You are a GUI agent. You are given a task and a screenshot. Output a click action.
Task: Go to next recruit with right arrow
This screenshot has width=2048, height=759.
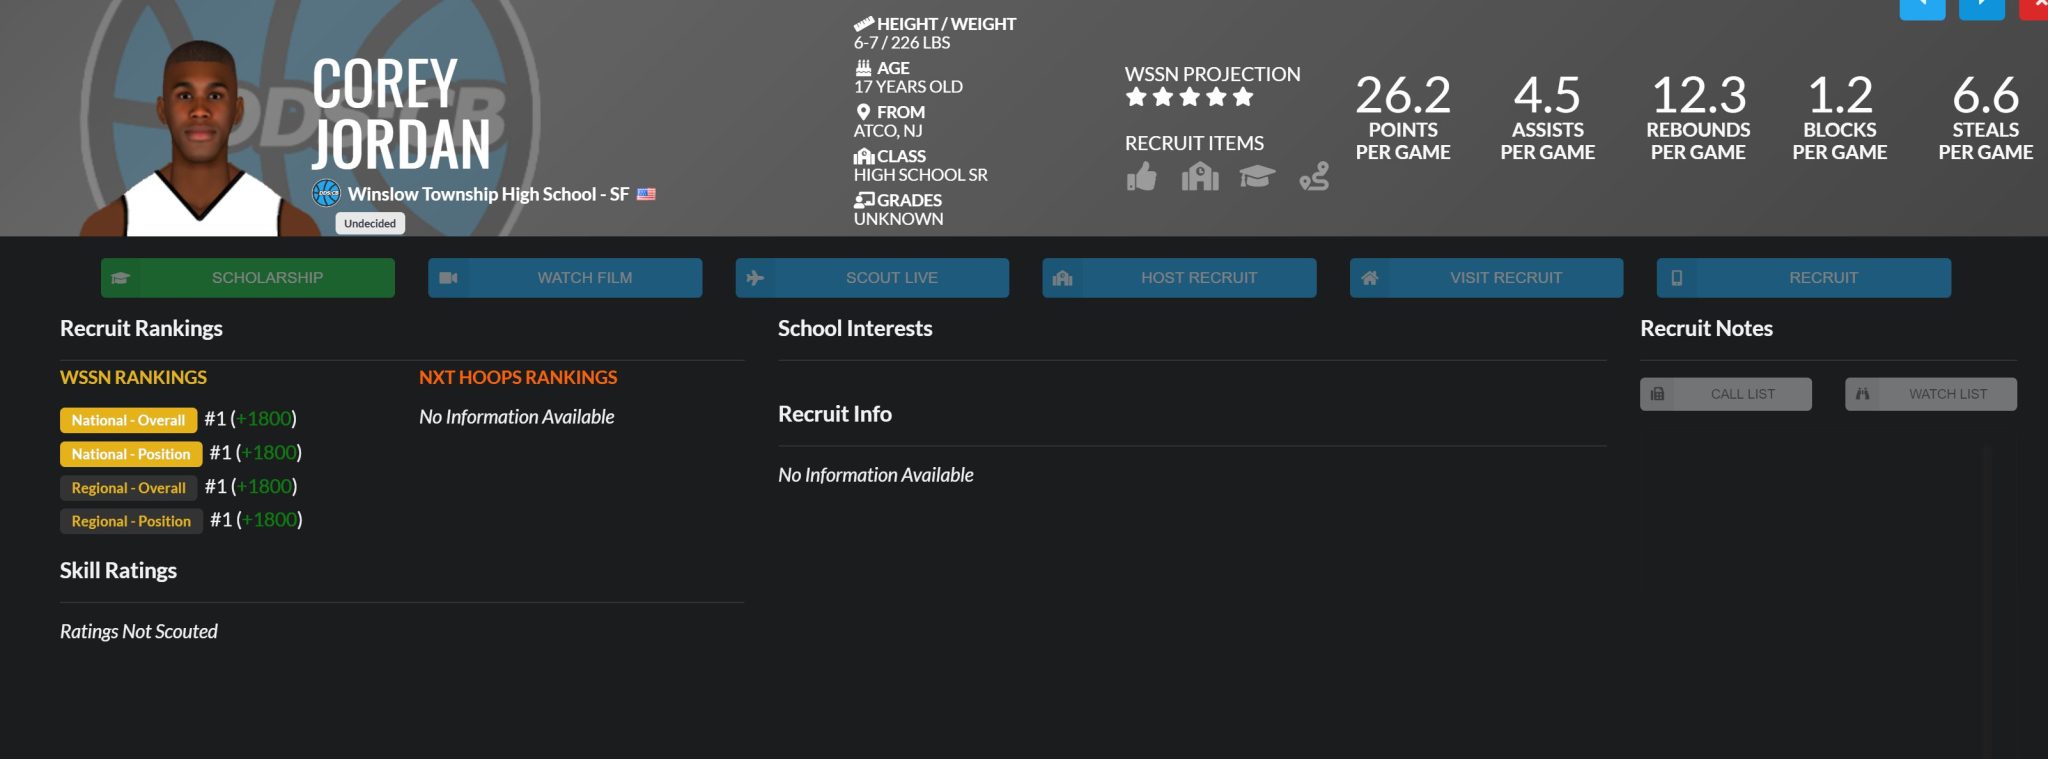click(x=1981, y=8)
